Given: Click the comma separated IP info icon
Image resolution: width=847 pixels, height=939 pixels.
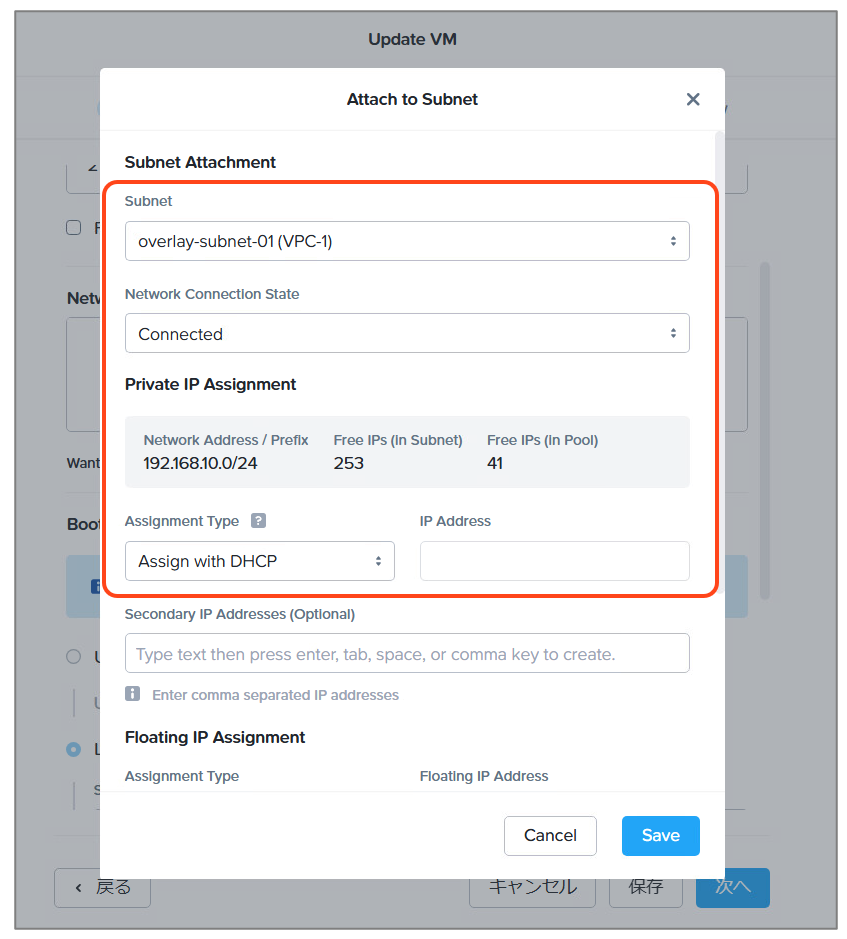Looking at the screenshot, I should click(x=132, y=693).
